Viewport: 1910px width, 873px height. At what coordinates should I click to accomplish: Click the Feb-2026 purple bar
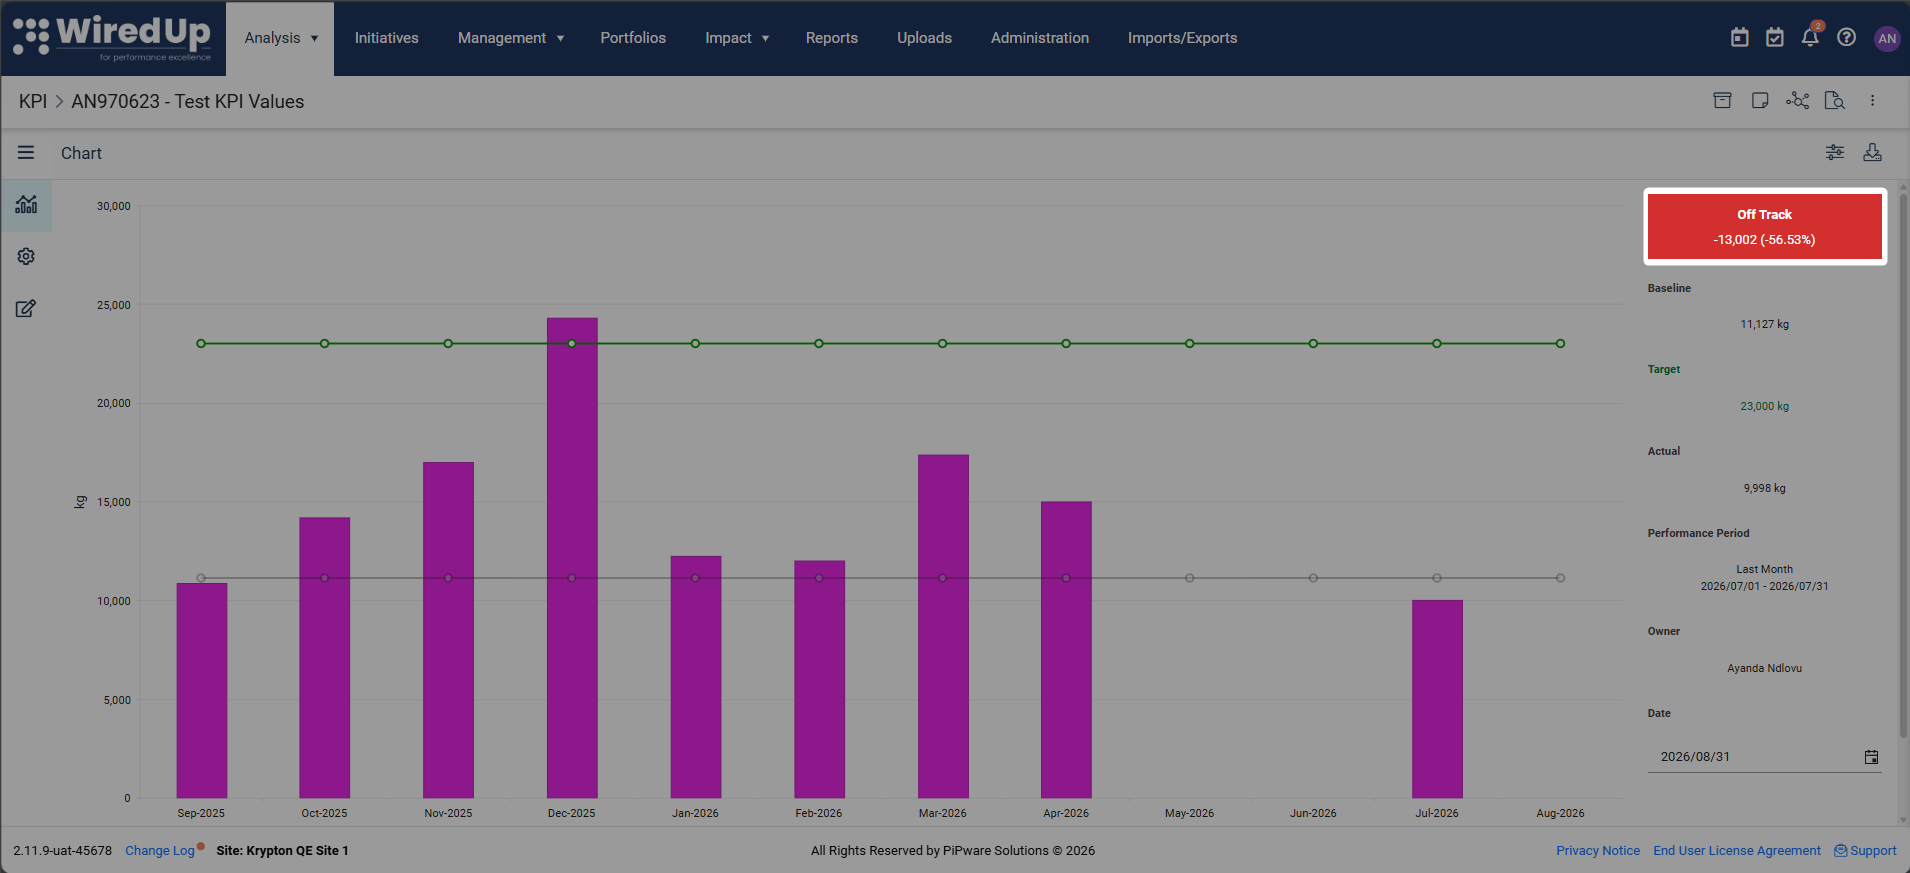click(819, 679)
